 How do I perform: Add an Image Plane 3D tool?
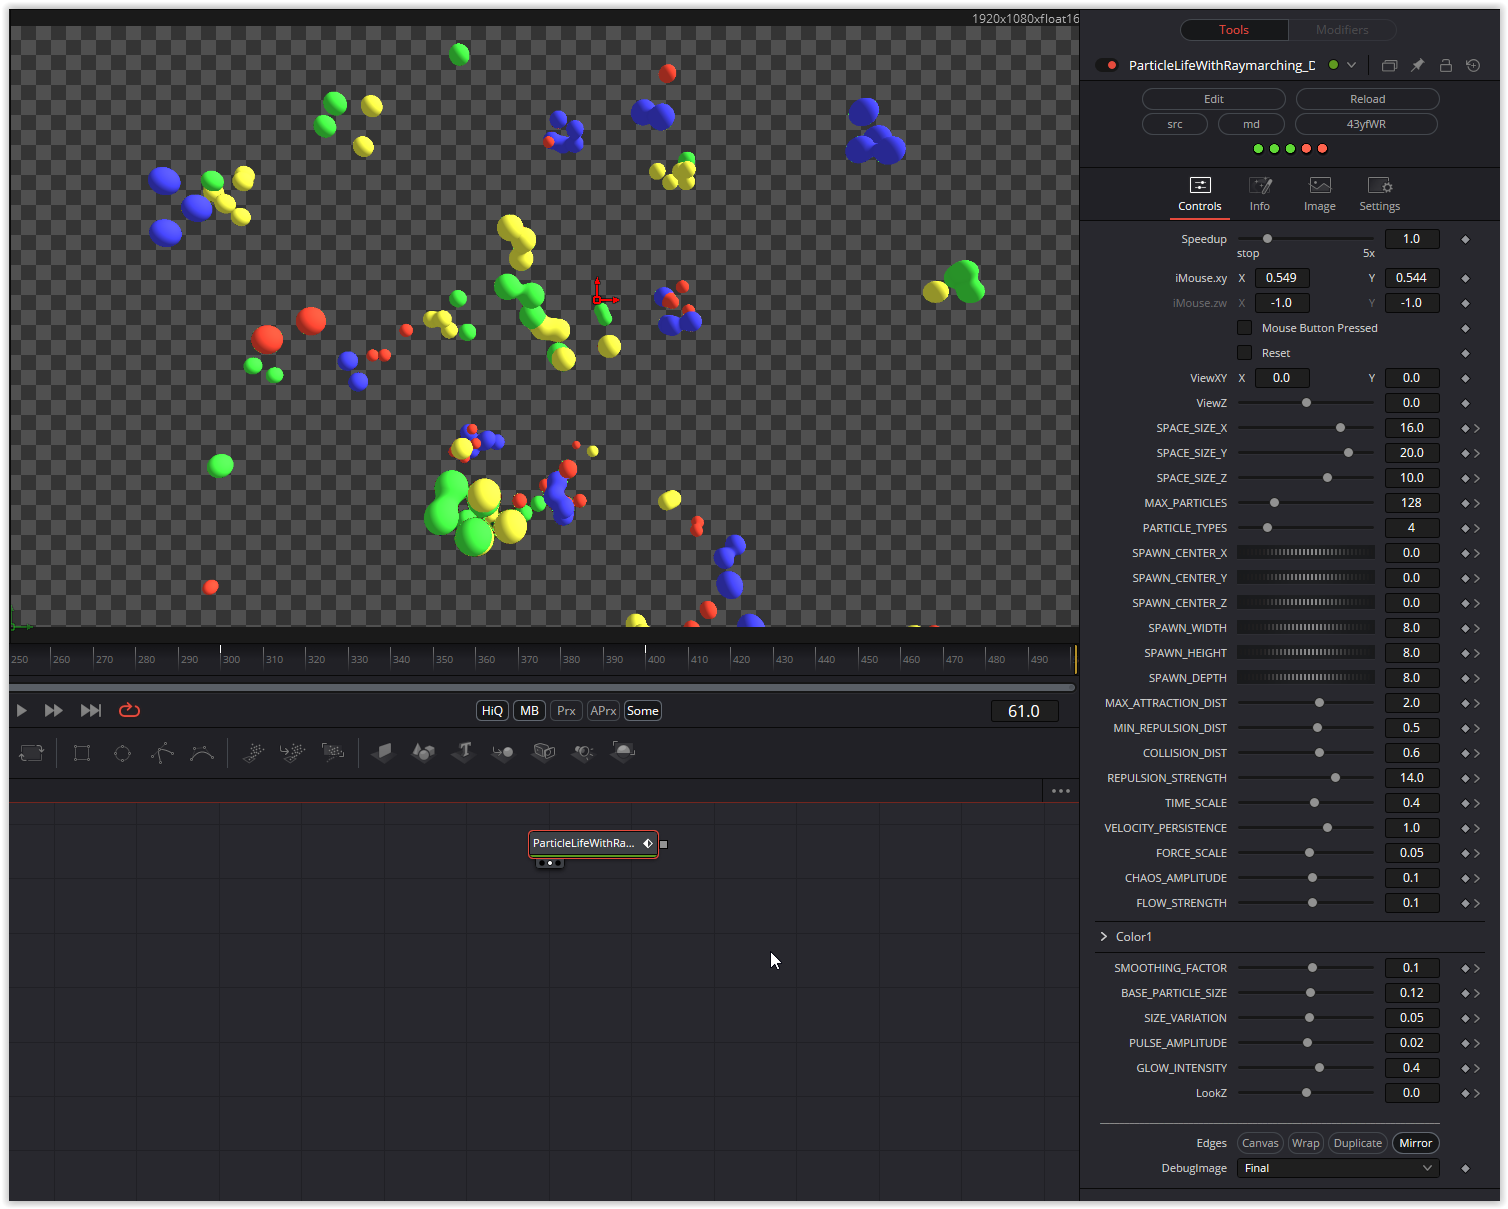click(x=383, y=752)
